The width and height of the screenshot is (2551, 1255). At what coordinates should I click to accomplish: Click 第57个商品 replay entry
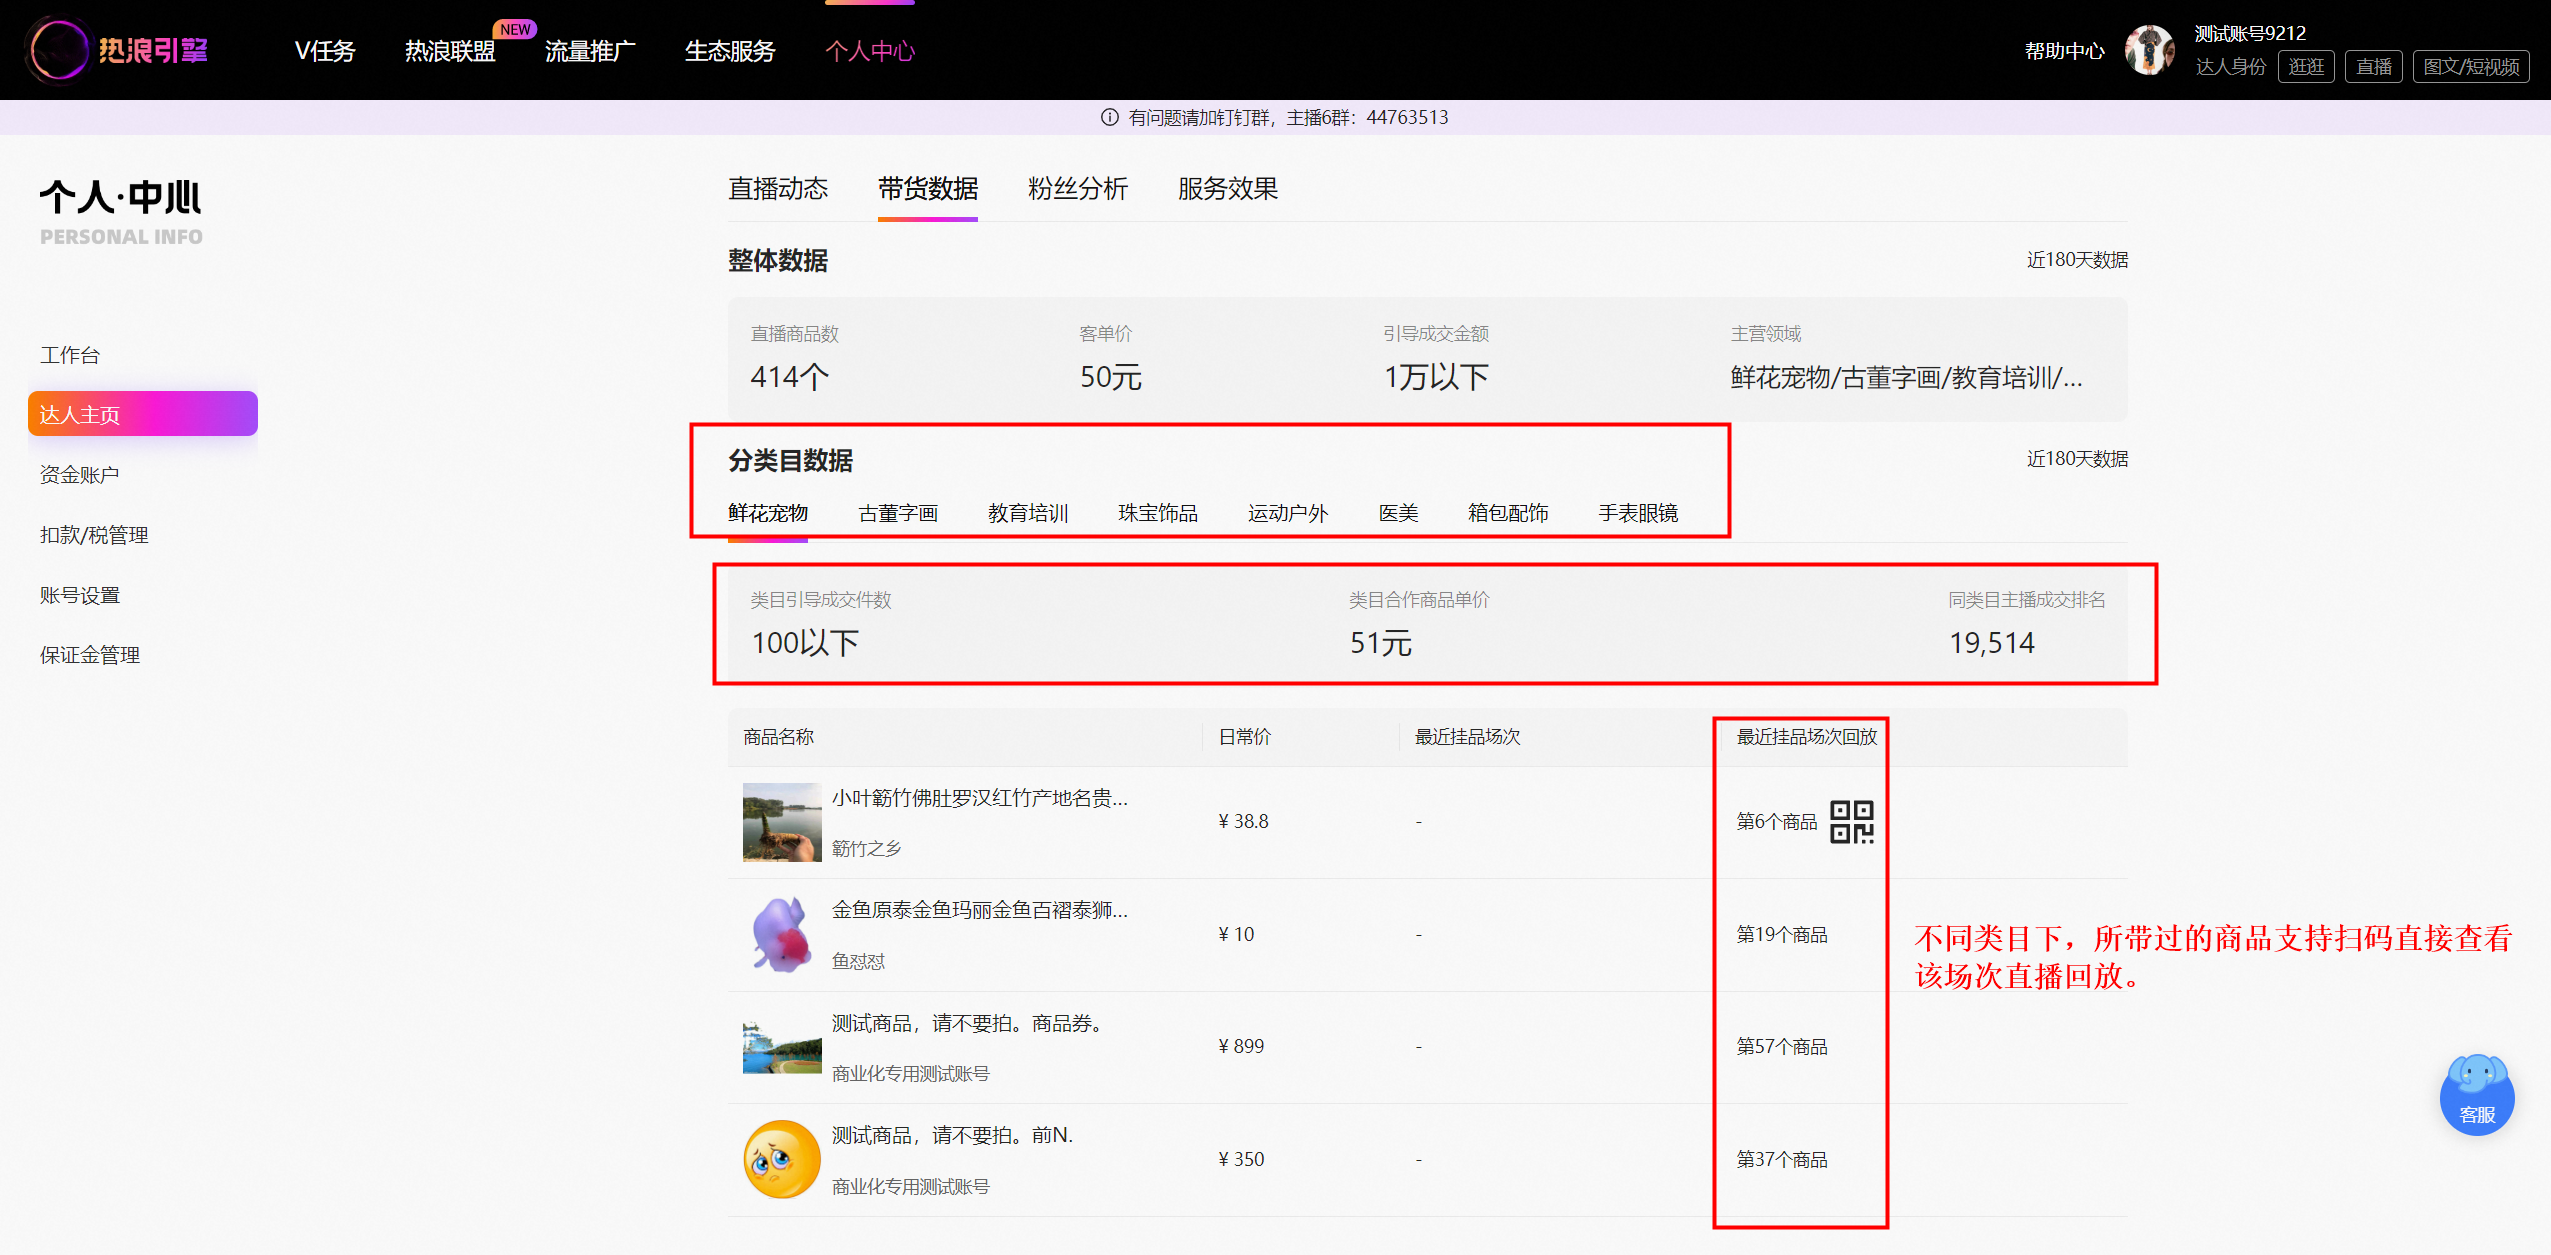click(x=1782, y=1046)
